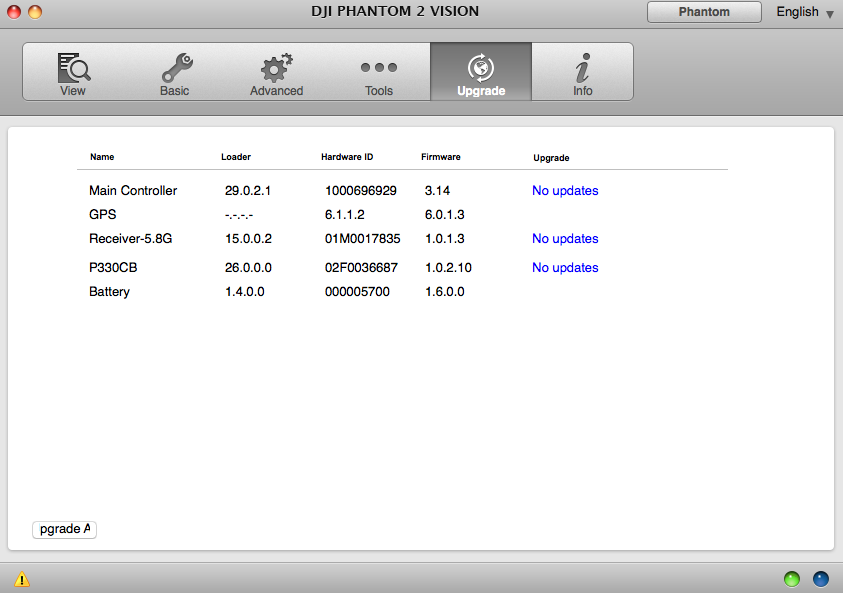Image resolution: width=843 pixels, height=593 pixels.
Task: Open the Advanced gears tab
Action: pos(277,72)
